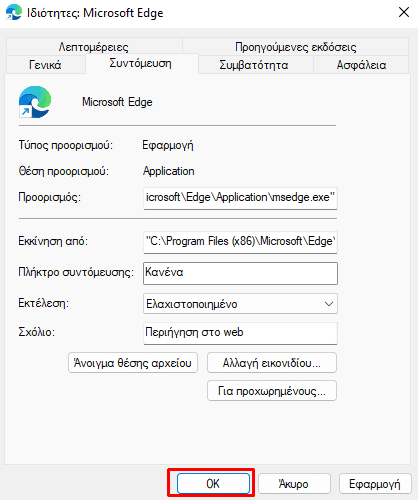Cancel with the Άκυρο button

coord(294,483)
